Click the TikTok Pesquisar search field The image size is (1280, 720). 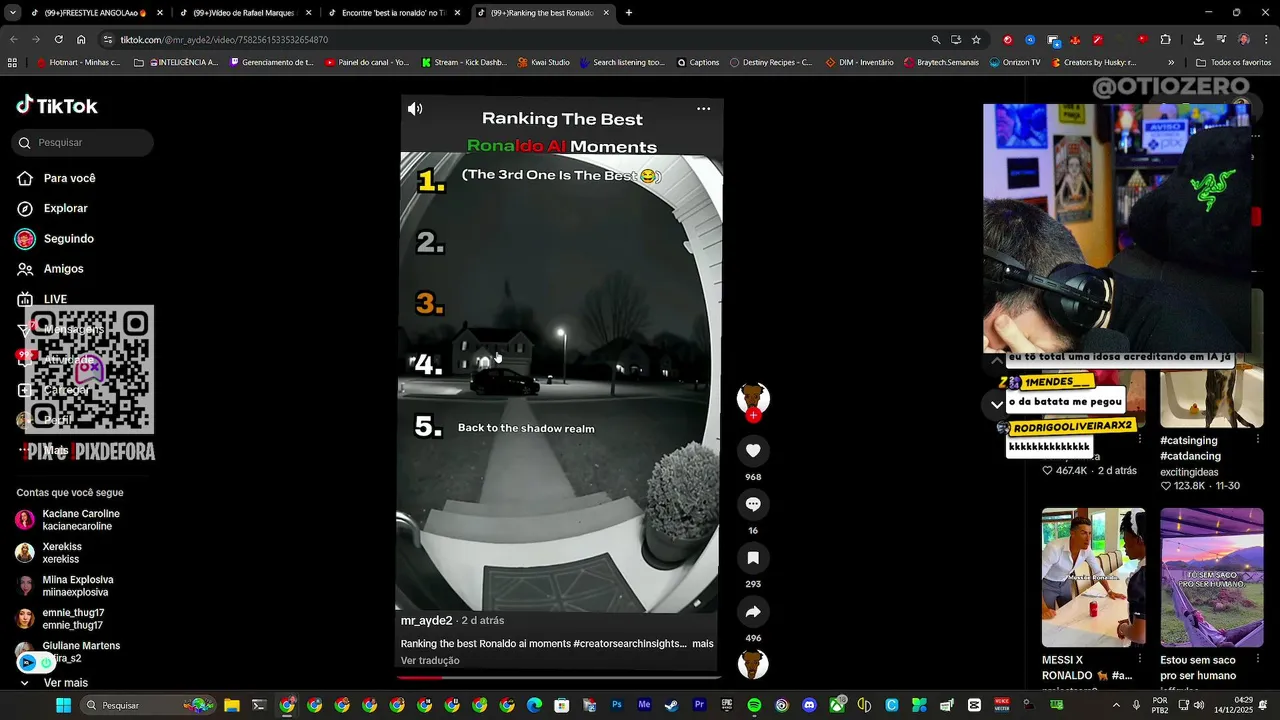(x=83, y=143)
